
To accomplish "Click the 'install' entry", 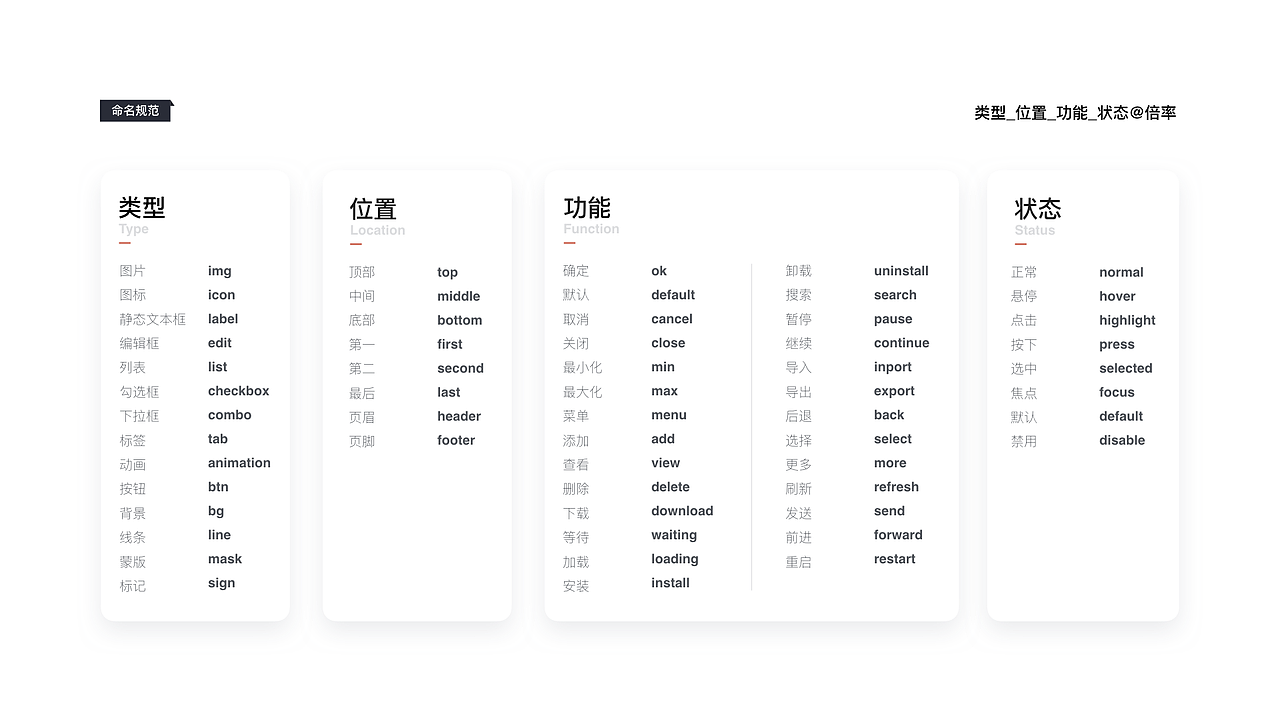I will pyautogui.click(x=670, y=583).
